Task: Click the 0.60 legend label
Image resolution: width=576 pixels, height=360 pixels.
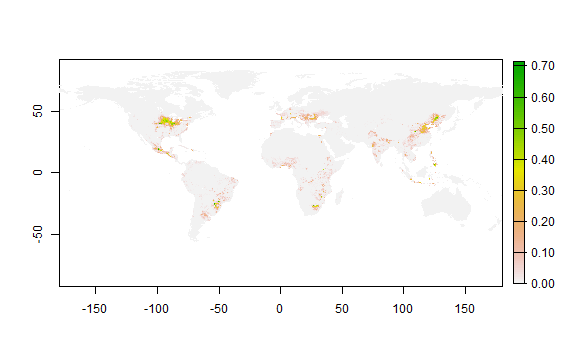Action: (x=543, y=98)
